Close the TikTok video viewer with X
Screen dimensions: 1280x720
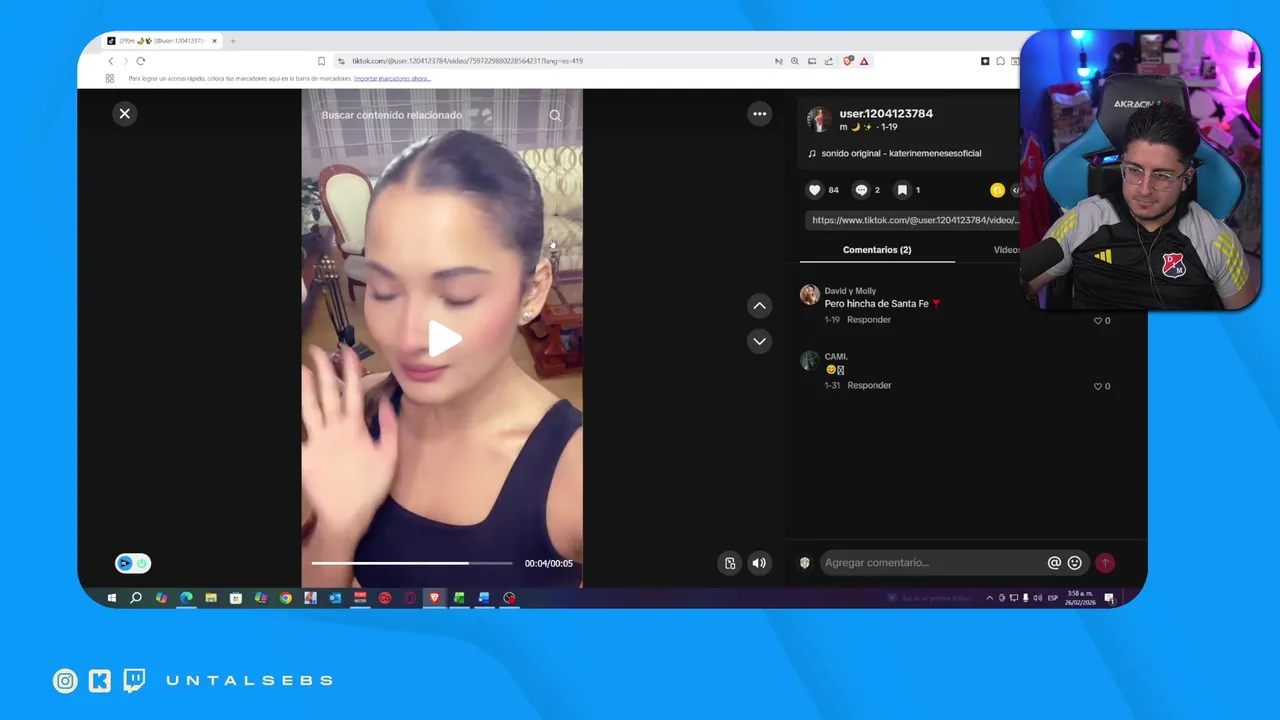point(125,114)
